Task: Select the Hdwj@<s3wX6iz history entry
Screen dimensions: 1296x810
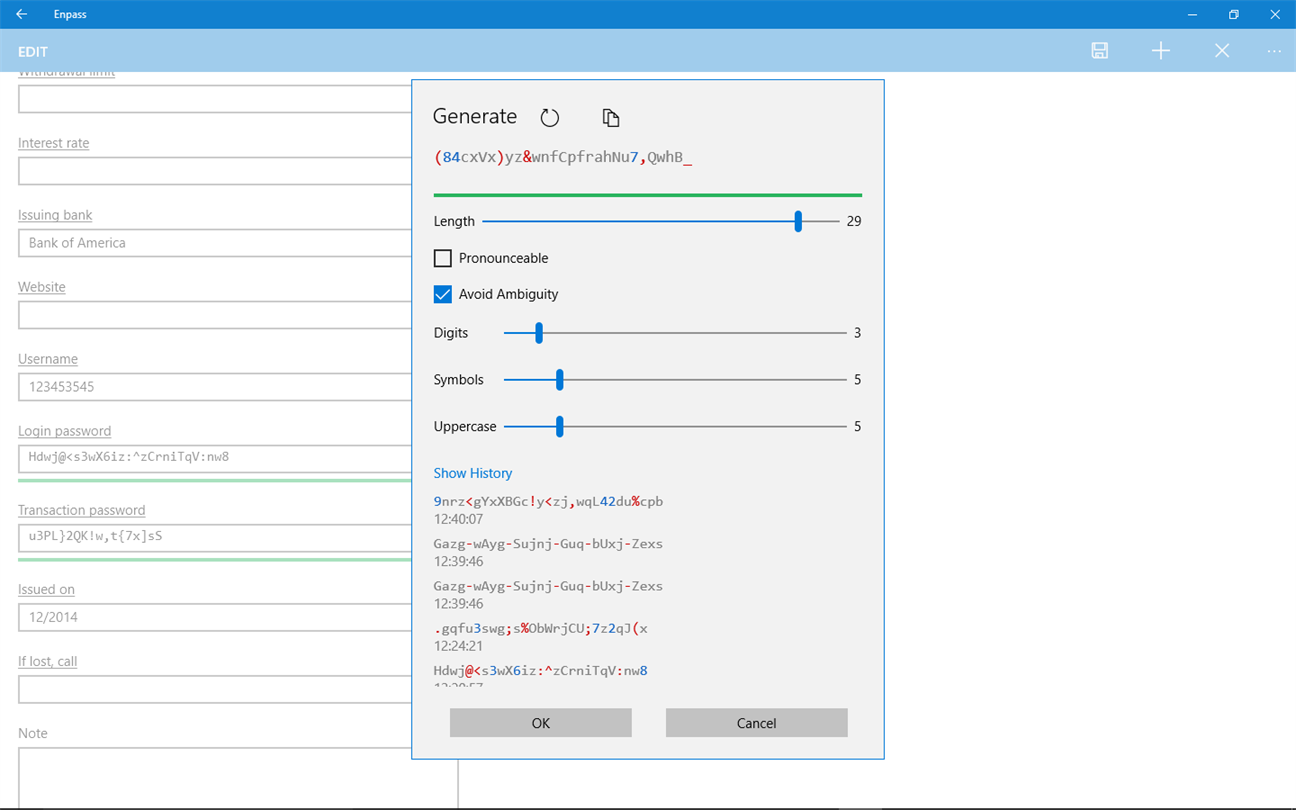Action: pos(541,671)
